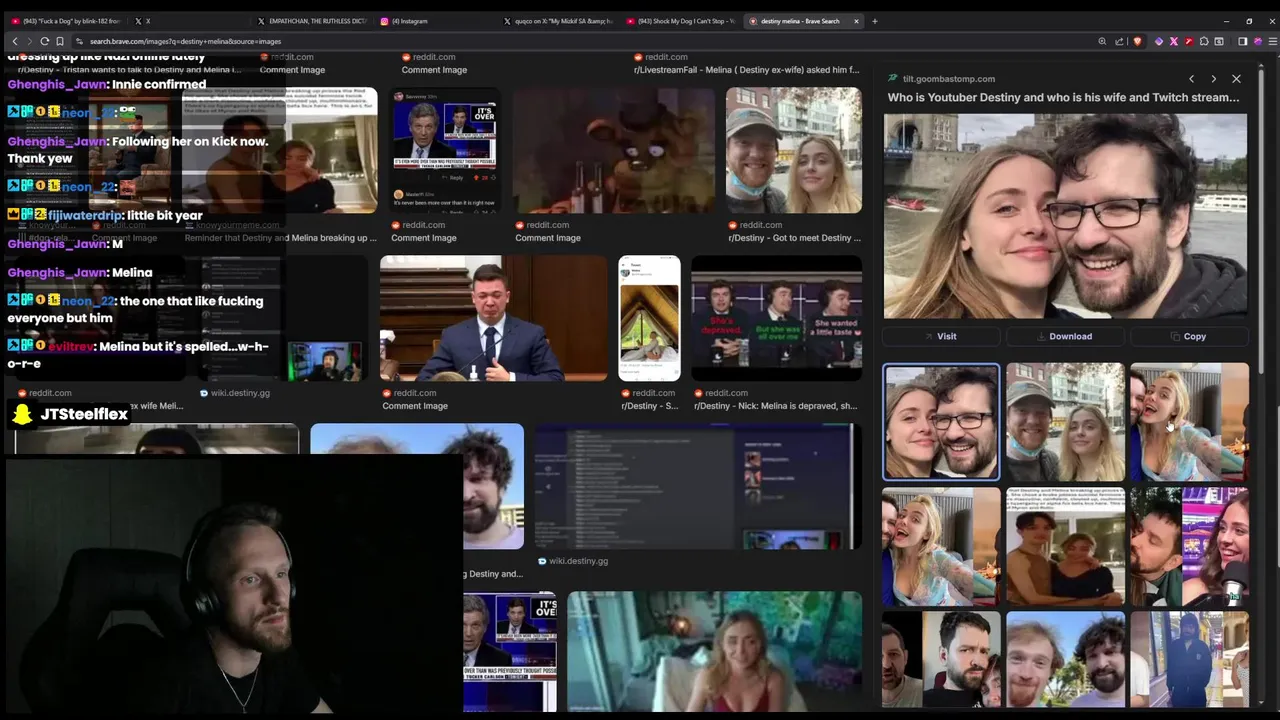
Task: Select related thumbnail of blonde woman in blue top
Action: click(x=1190, y=422)
